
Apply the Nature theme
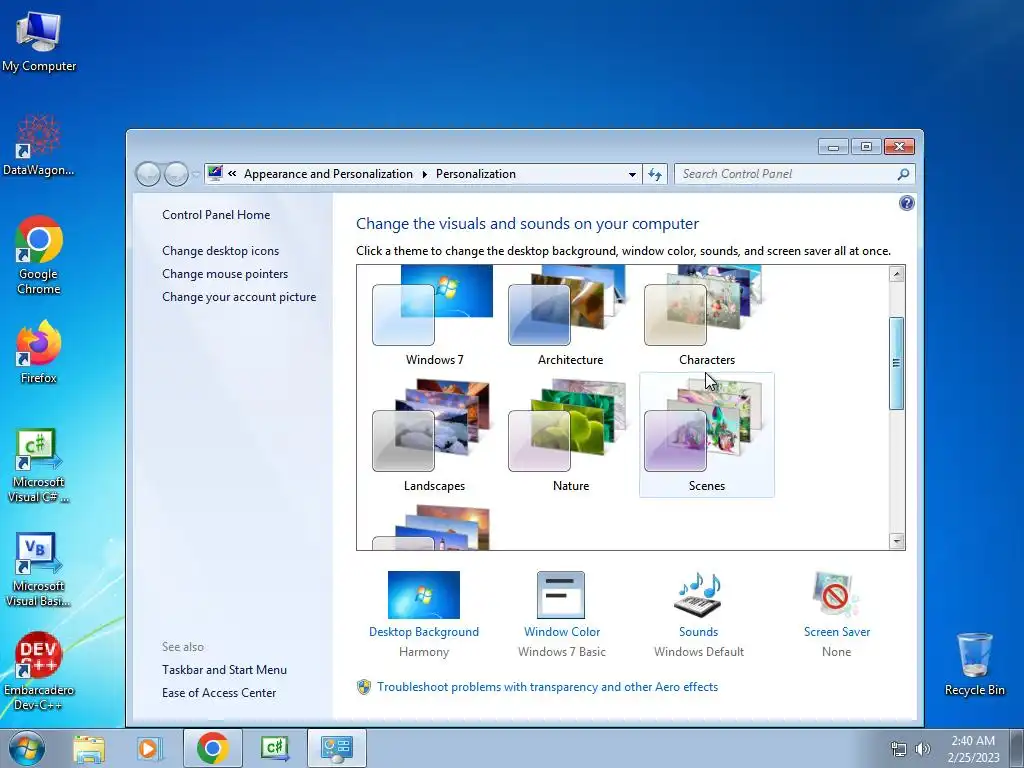click(570, 436)
